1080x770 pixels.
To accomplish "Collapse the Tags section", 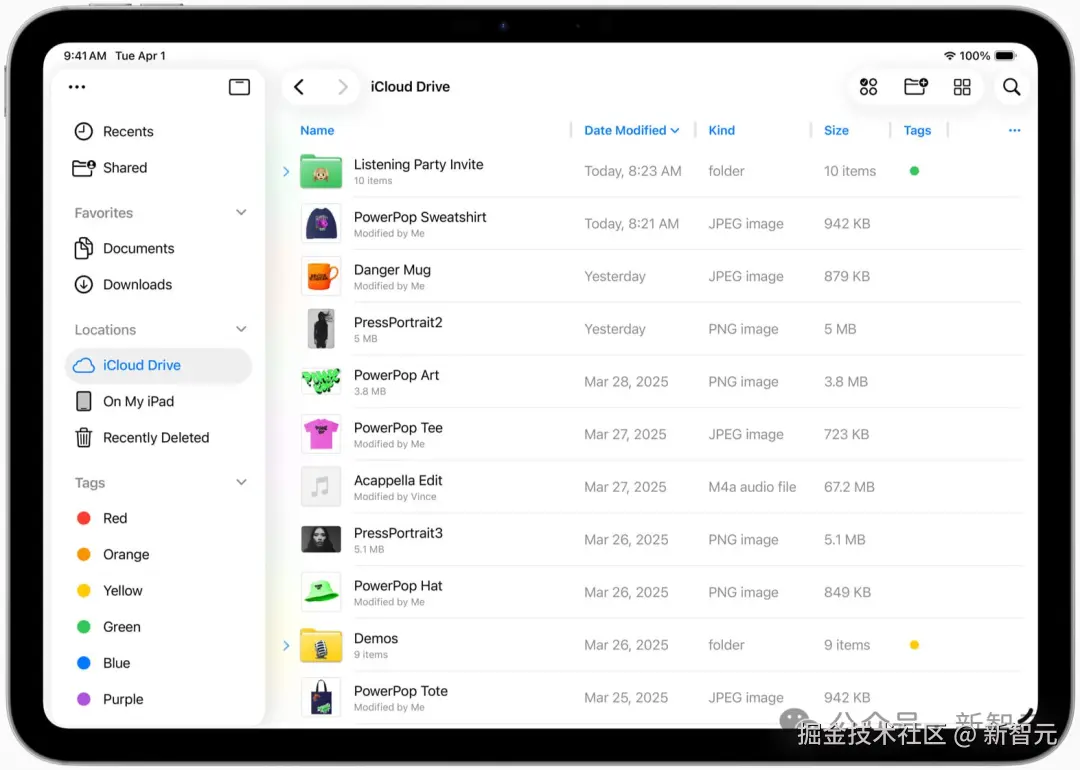I will coord(241,482).
